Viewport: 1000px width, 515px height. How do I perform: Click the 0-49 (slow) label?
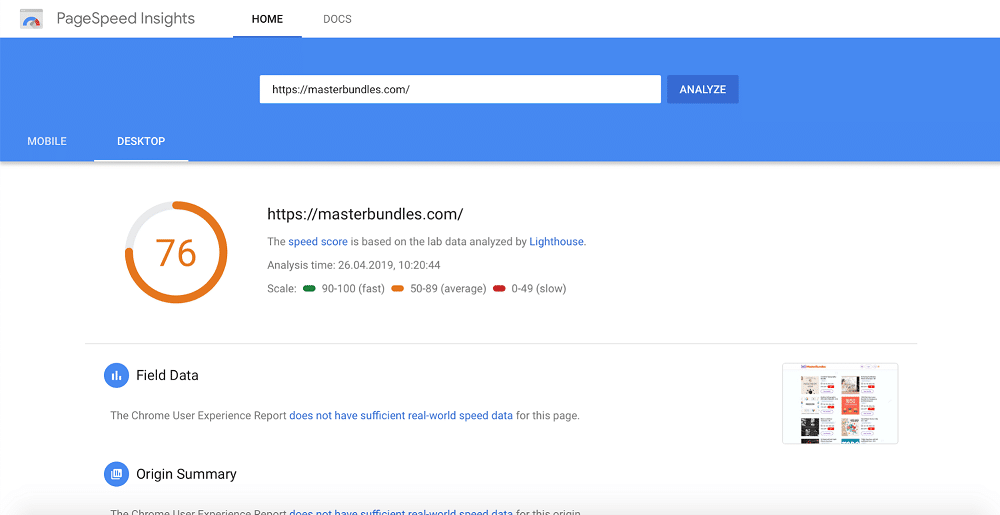point(539,289)
